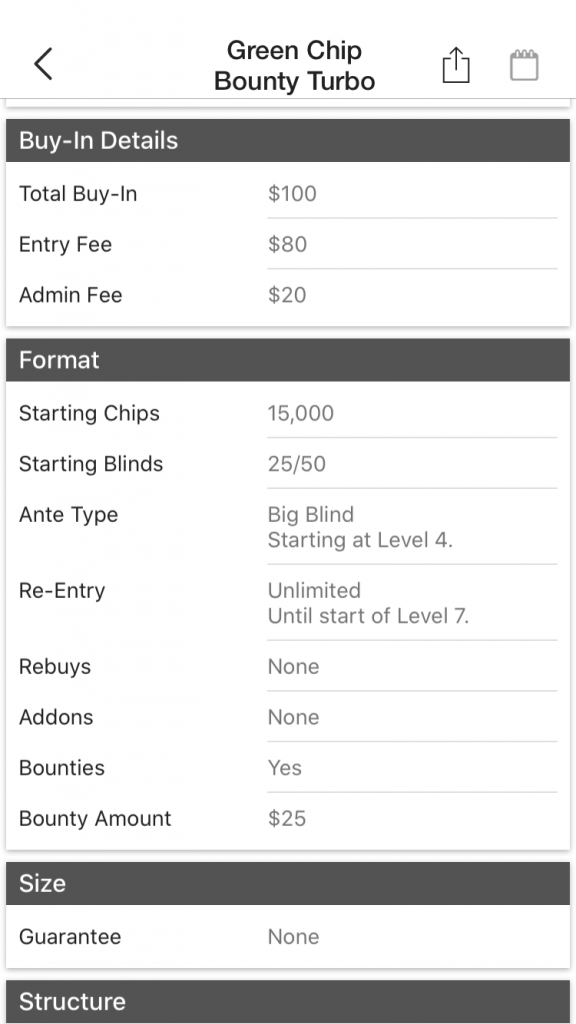
Task: Tap the Re-Entry Unlimited text
Action: (x=314, y=590)
